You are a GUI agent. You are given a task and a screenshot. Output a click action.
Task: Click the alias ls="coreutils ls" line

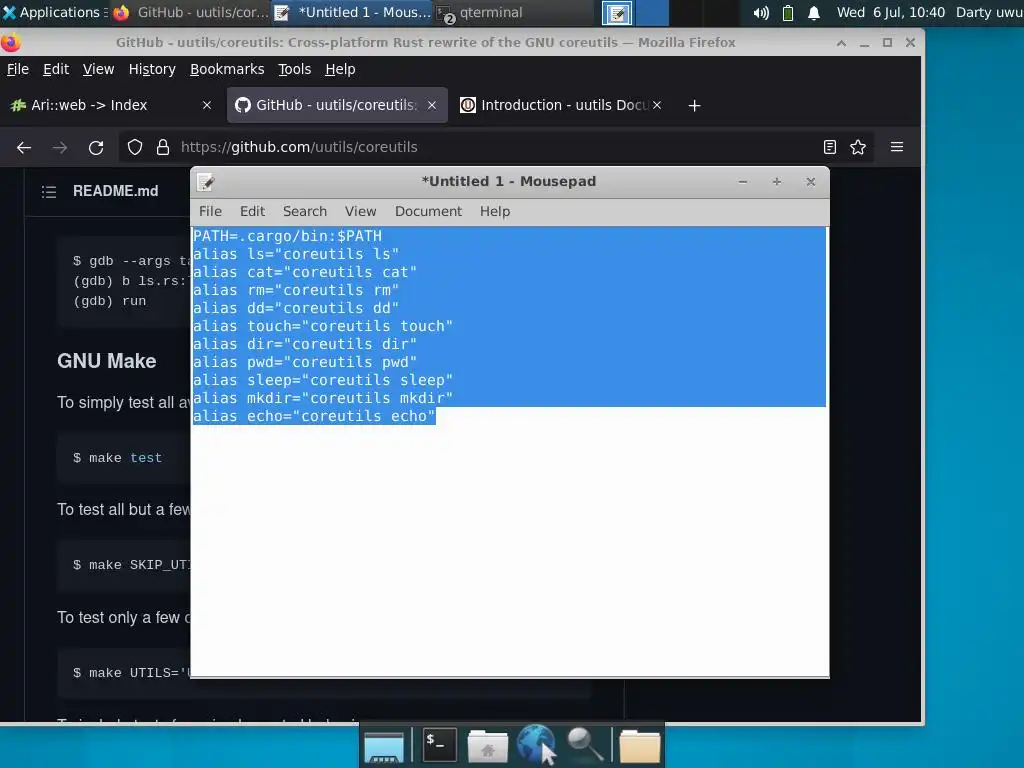coord(295,254)
